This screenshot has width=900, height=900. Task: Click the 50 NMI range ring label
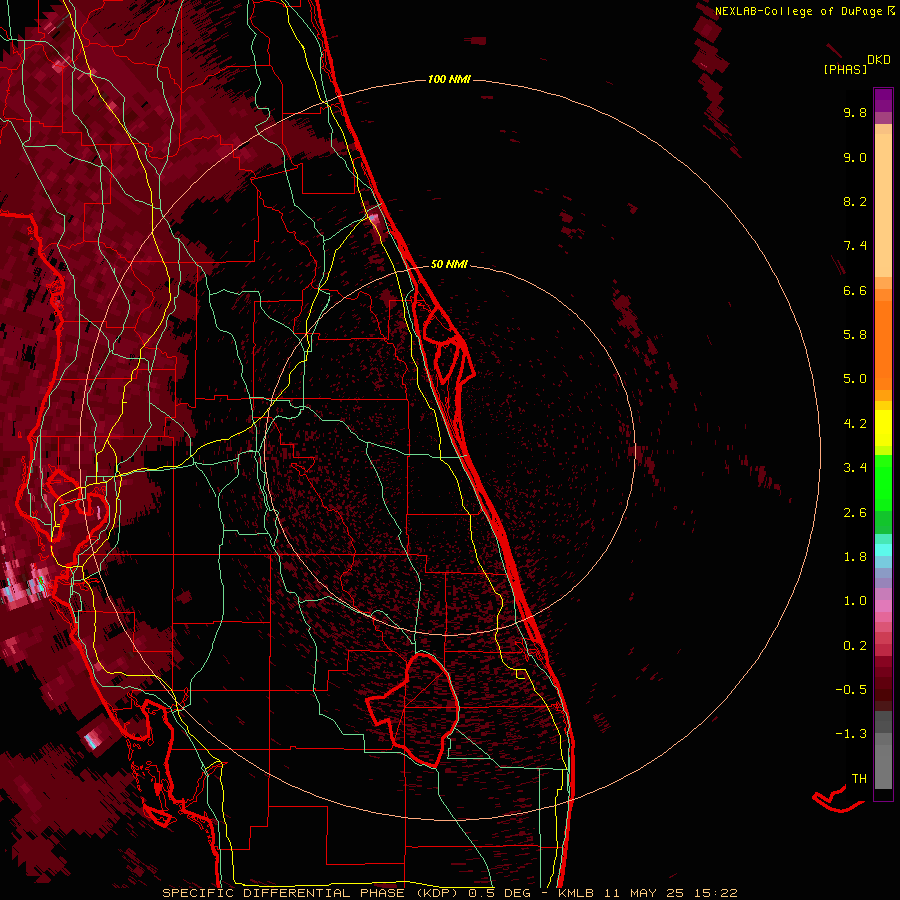pos(449,264)
